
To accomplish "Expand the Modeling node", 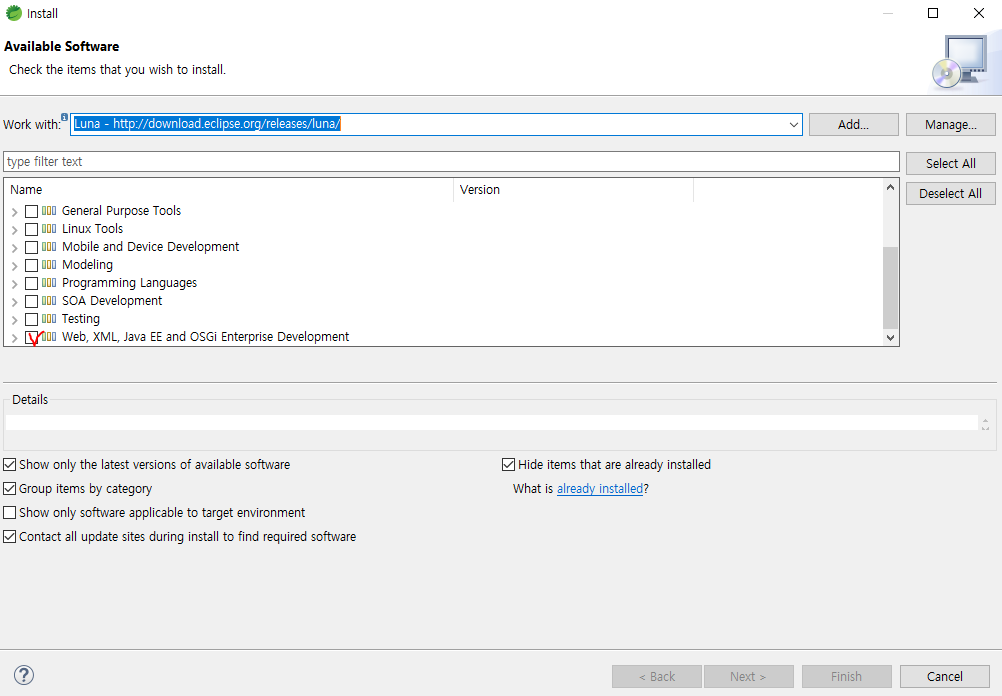I will [x=15, y=265].
